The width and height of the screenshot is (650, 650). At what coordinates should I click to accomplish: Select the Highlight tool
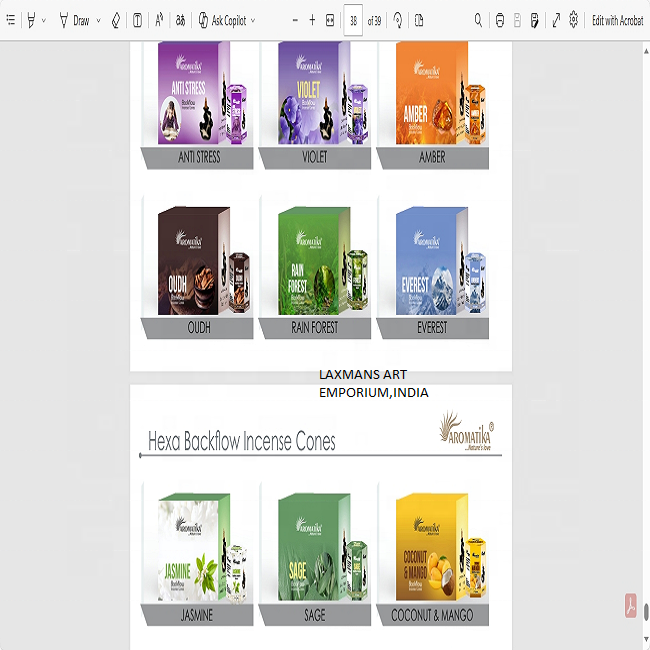(x=31, y=20)
